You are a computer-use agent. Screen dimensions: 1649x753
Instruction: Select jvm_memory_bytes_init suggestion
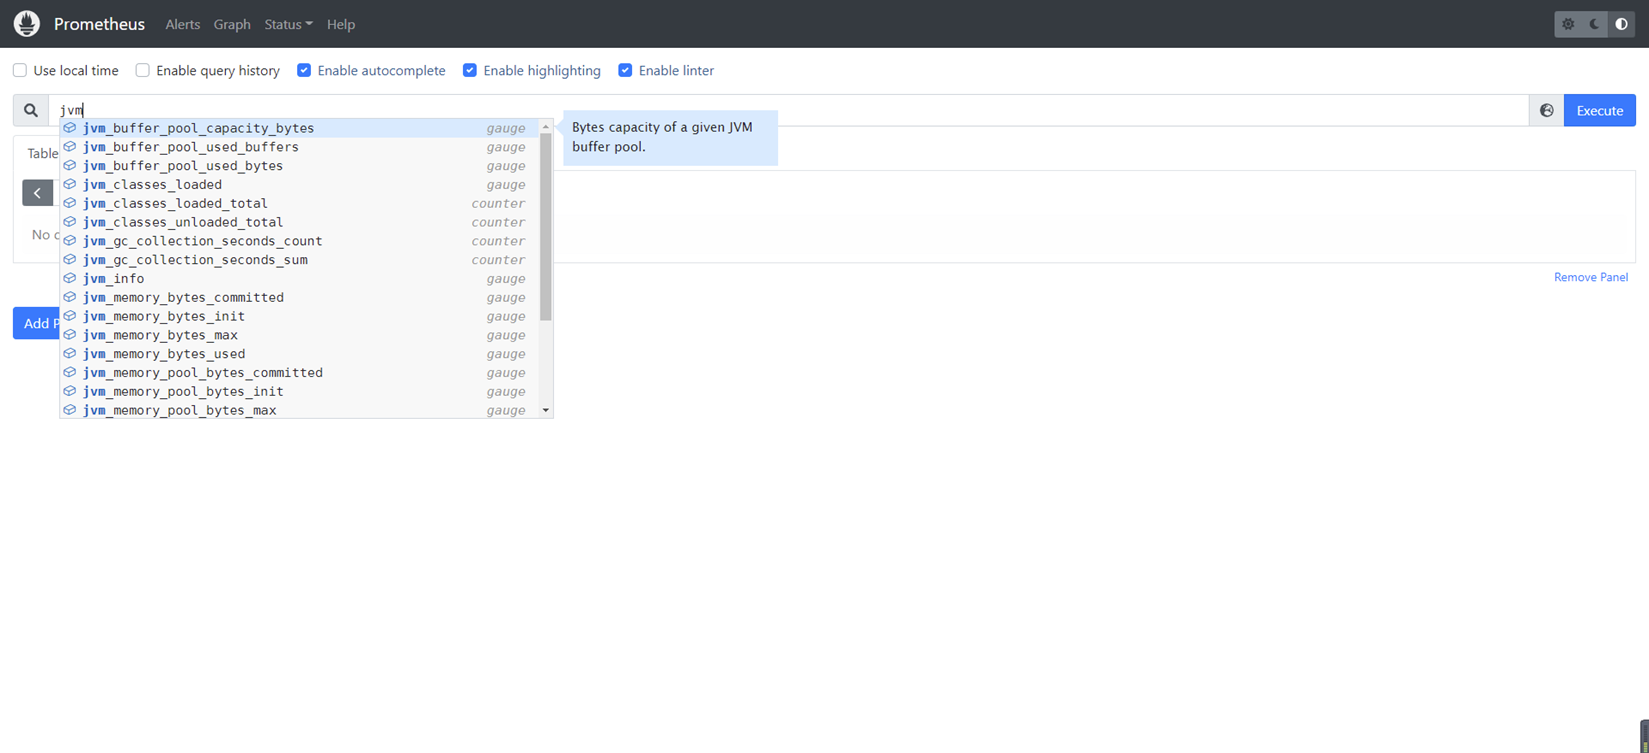[x=300, y=316]
